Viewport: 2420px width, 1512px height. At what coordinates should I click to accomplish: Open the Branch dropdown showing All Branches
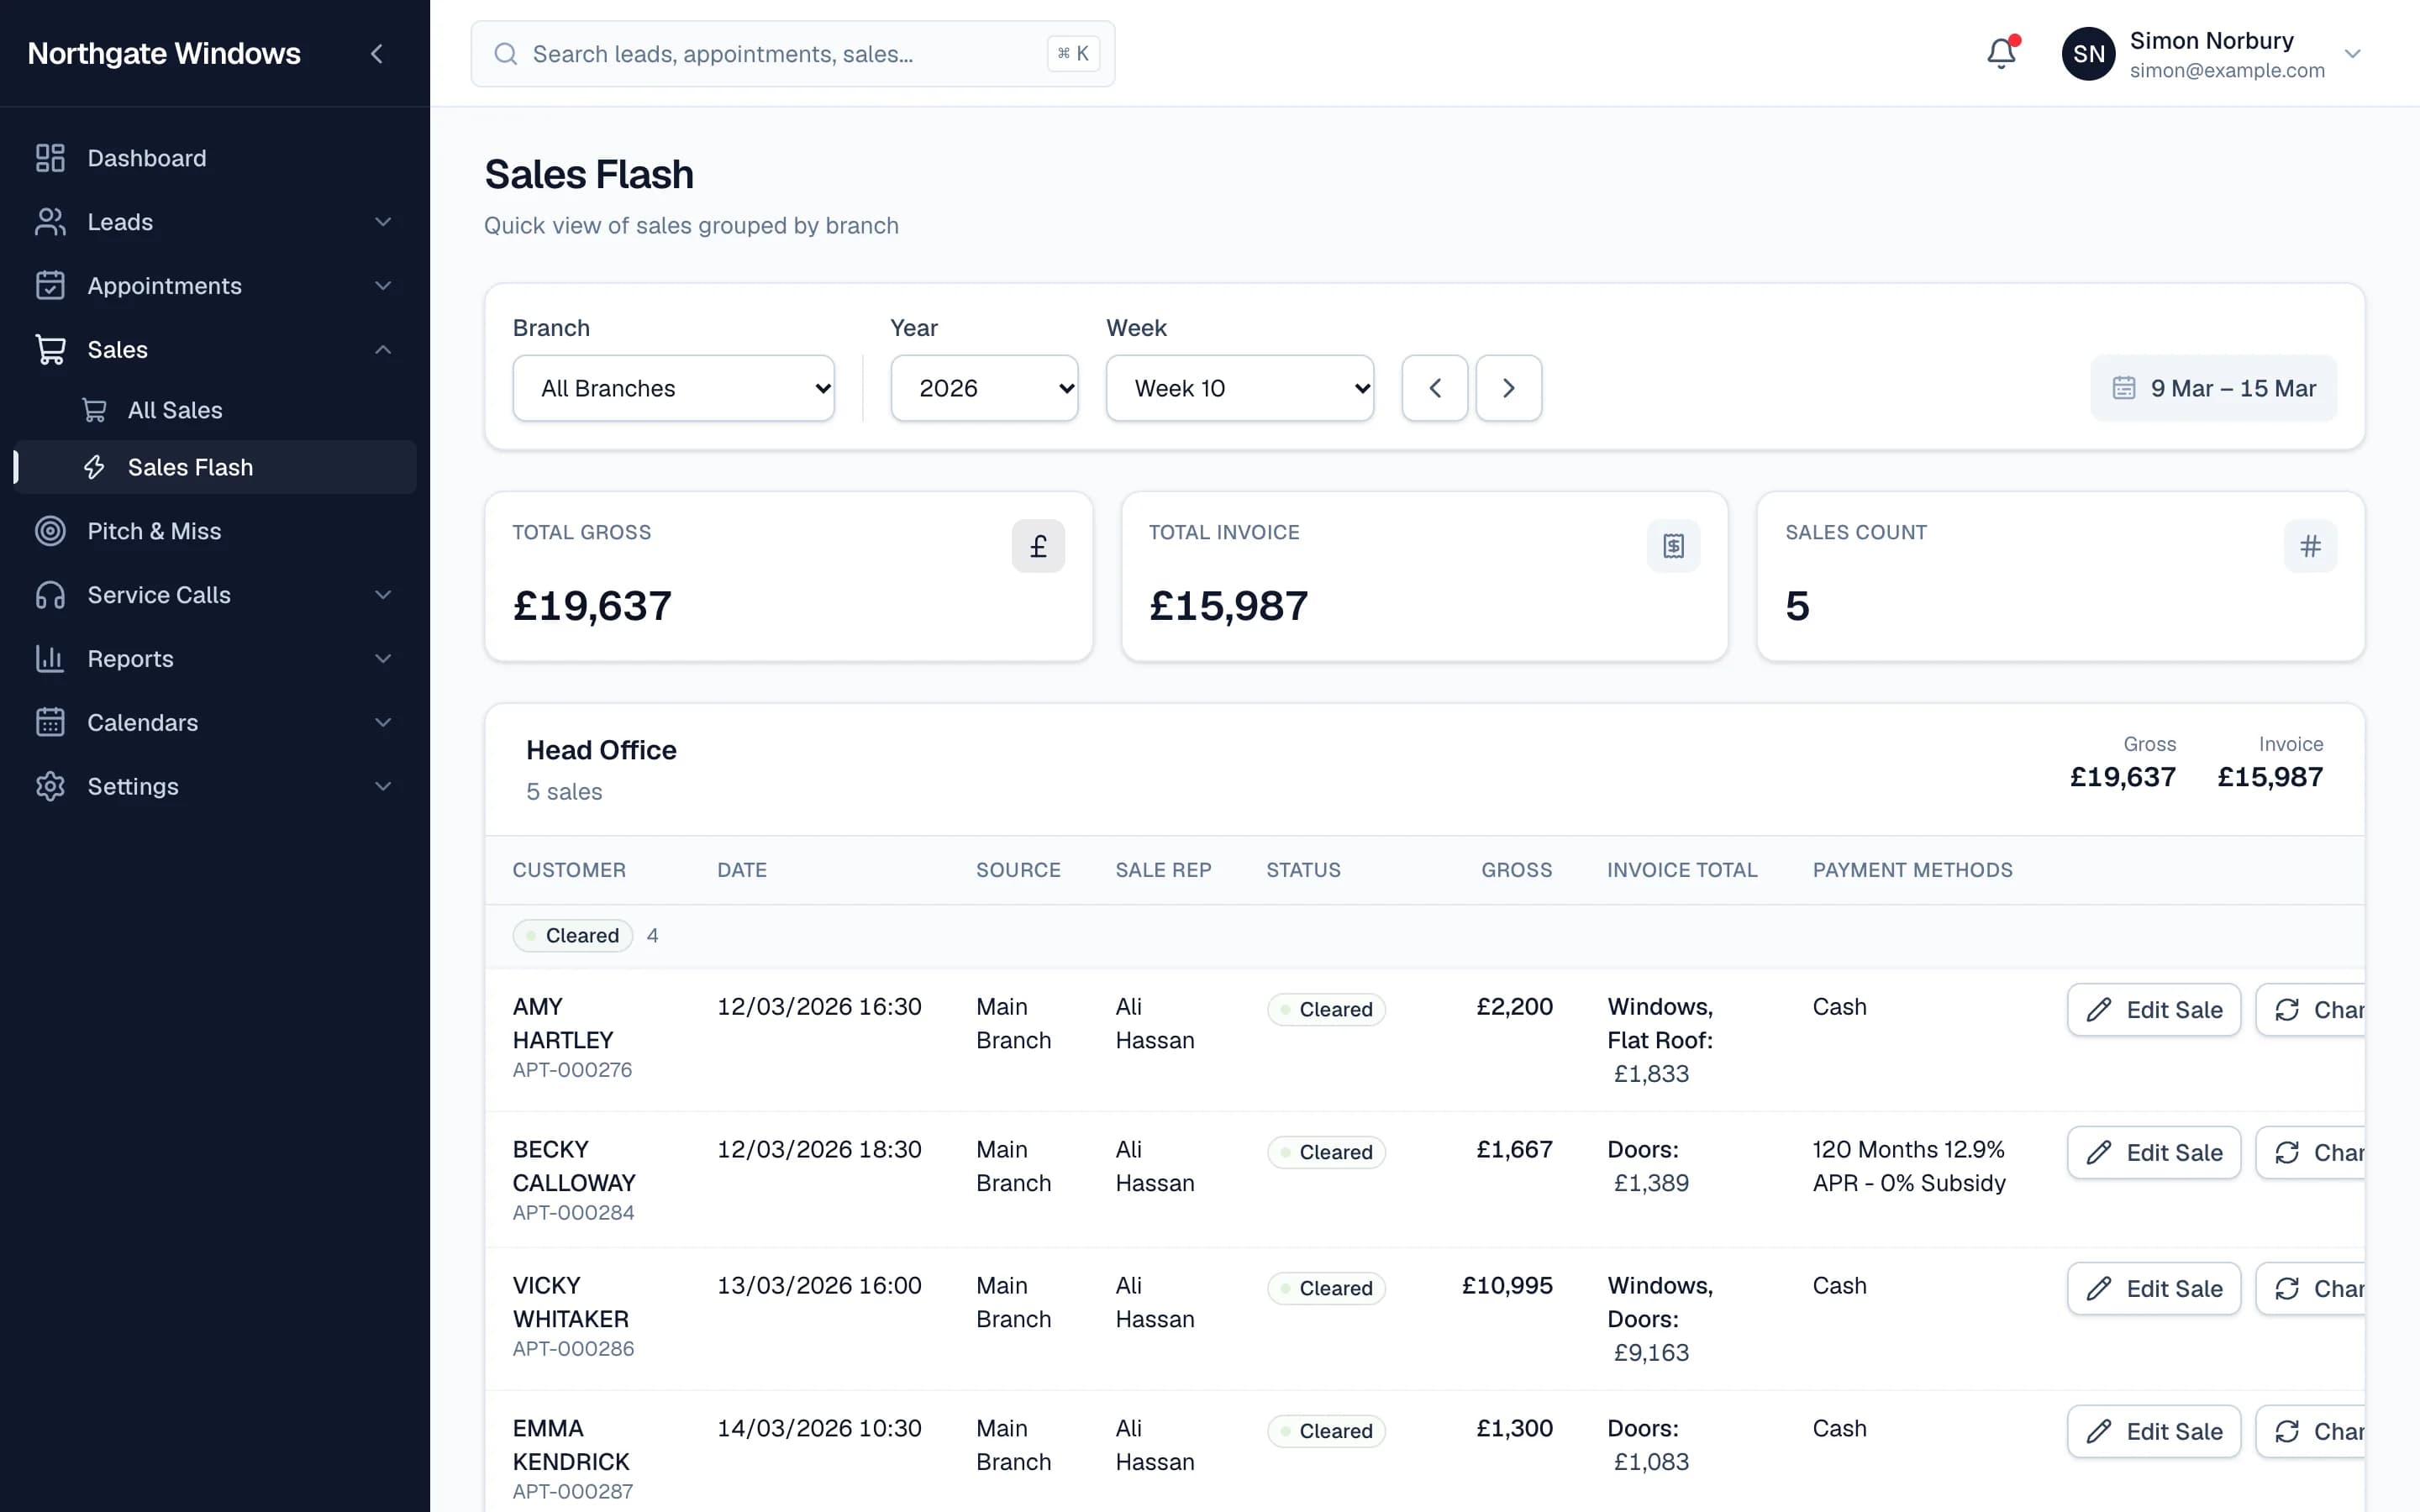[x=673, y=388]
